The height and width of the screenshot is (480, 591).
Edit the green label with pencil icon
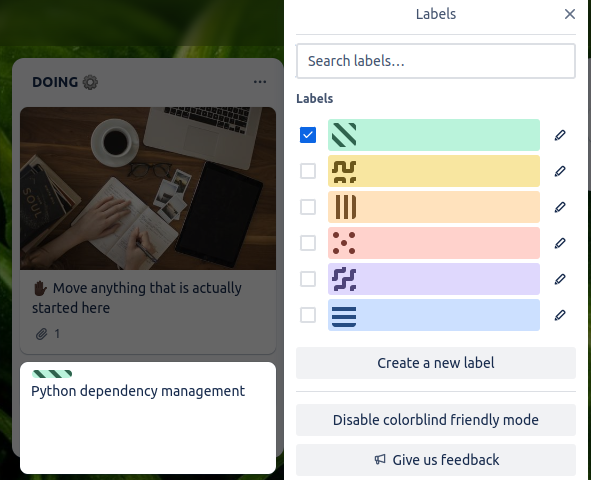click(560, 135)
